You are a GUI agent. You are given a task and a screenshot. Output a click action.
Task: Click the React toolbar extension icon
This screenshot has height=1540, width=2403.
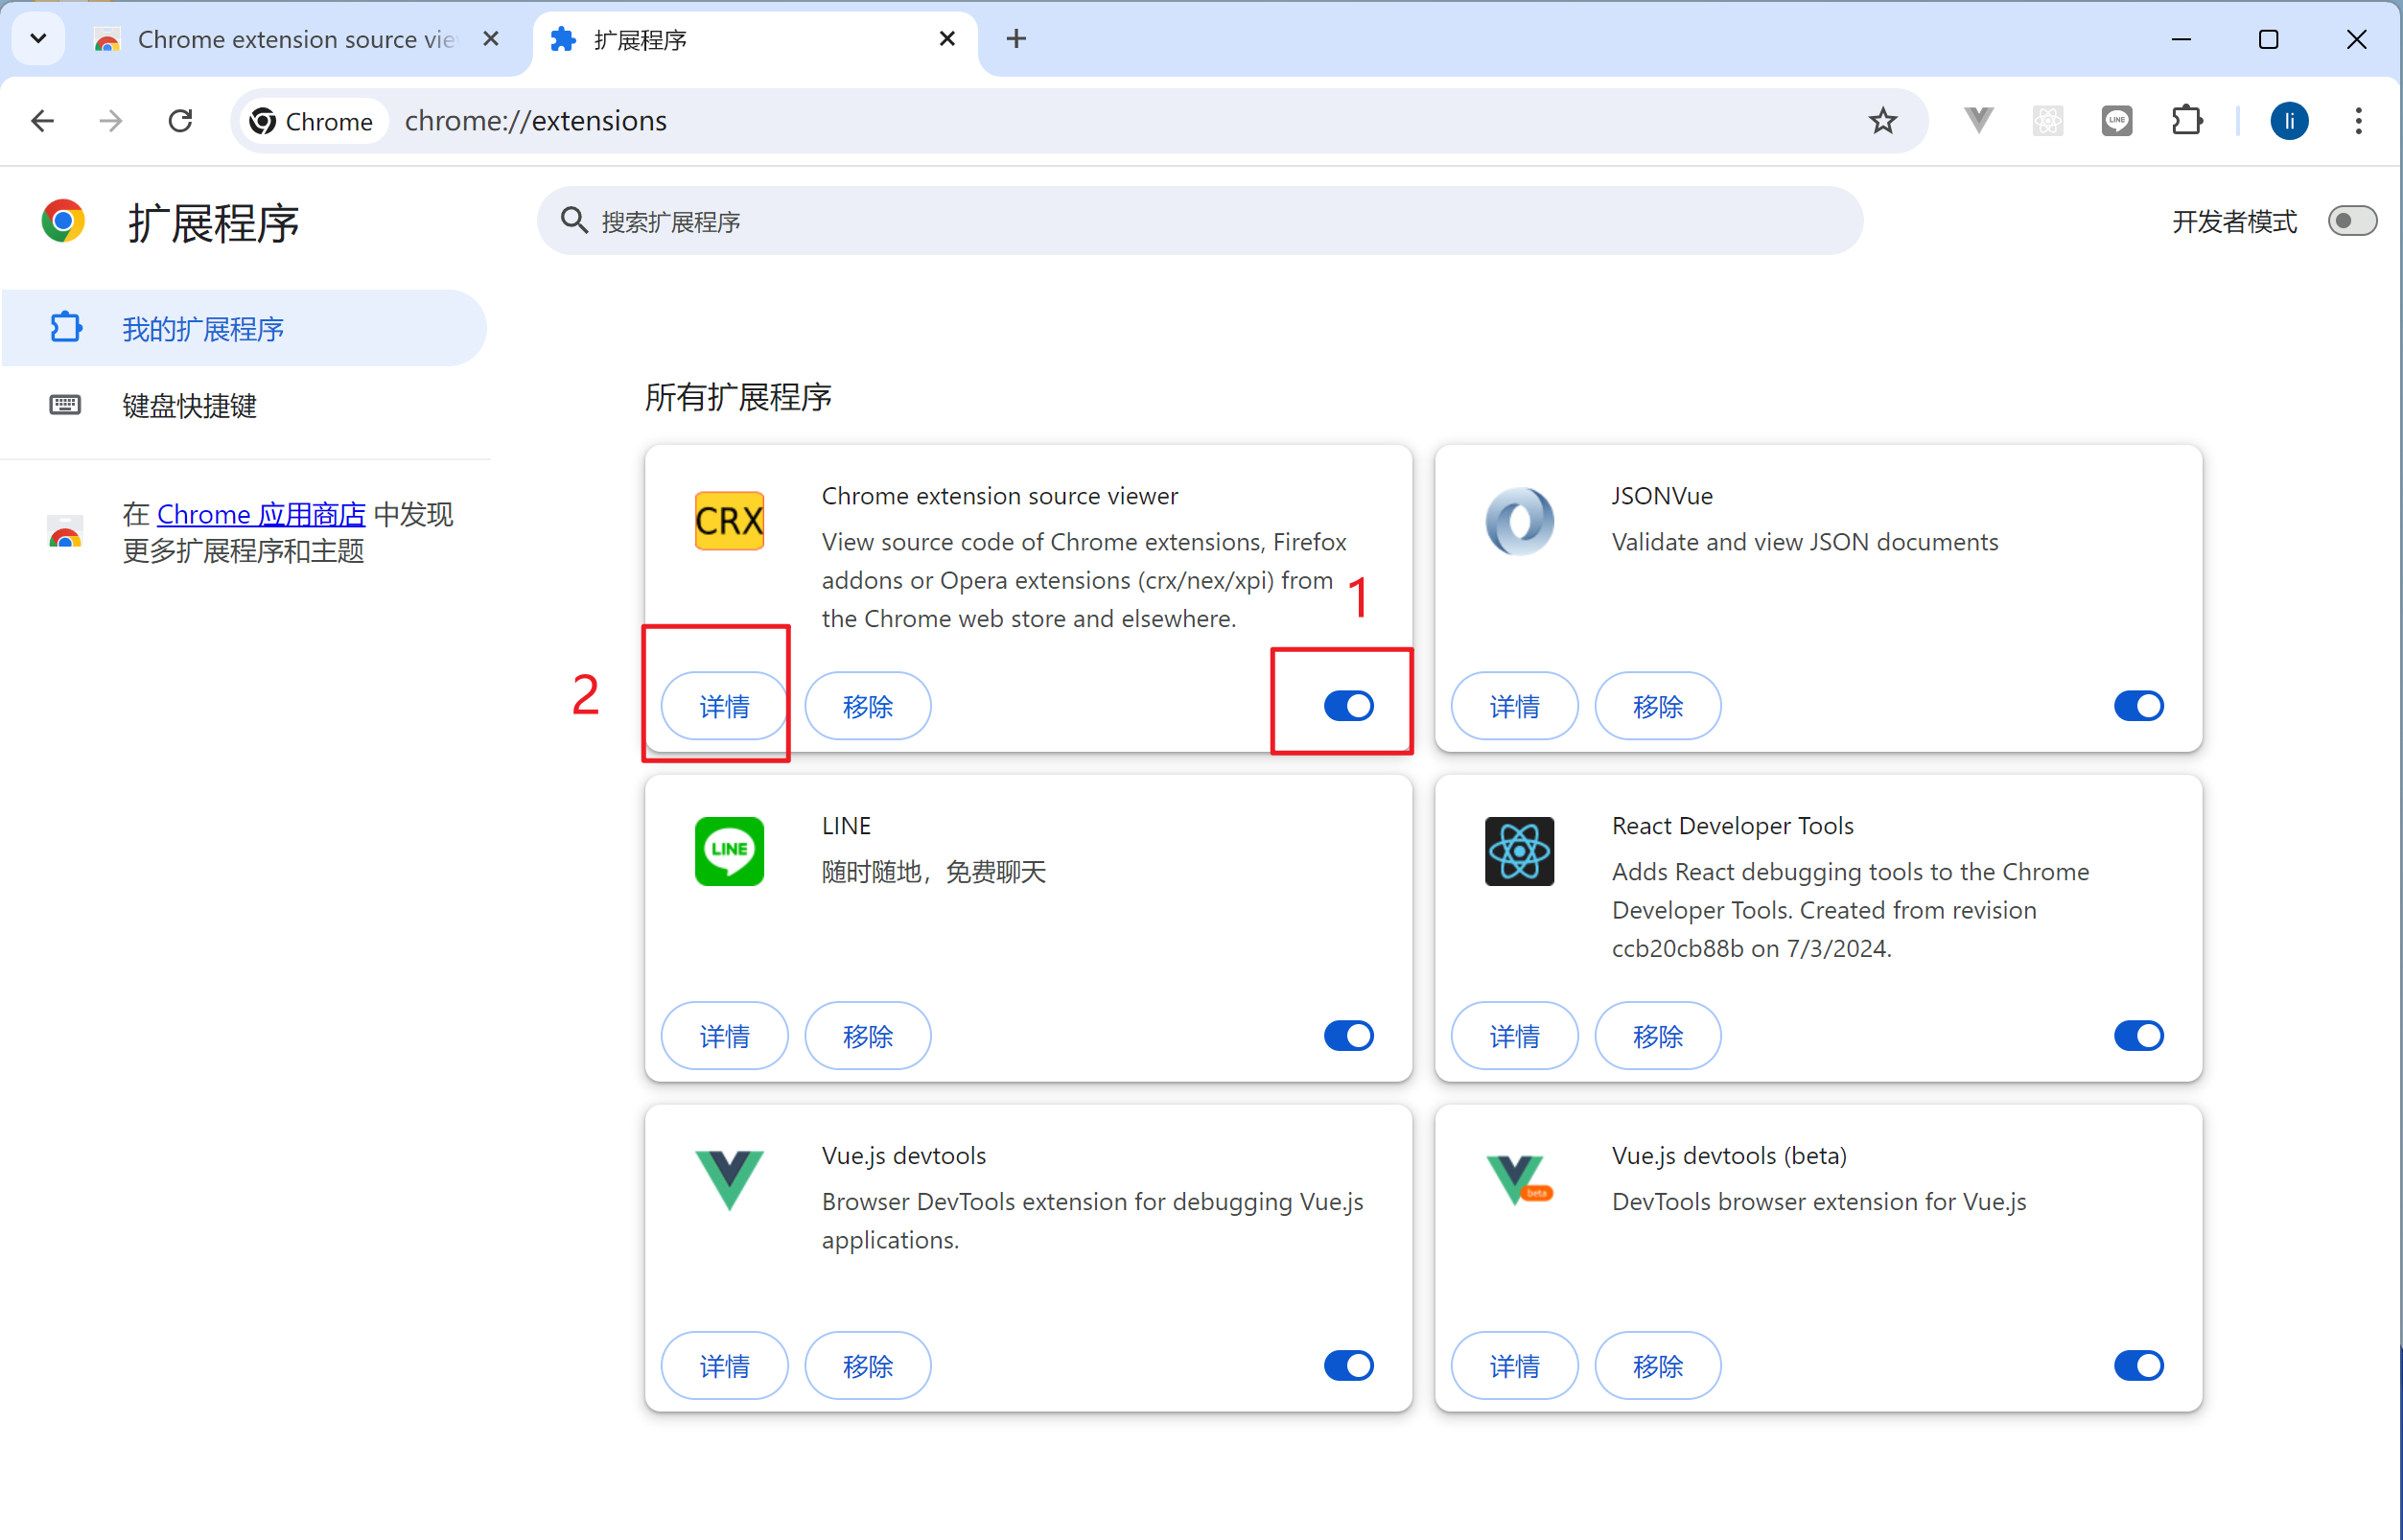[x=2047, y=121]
